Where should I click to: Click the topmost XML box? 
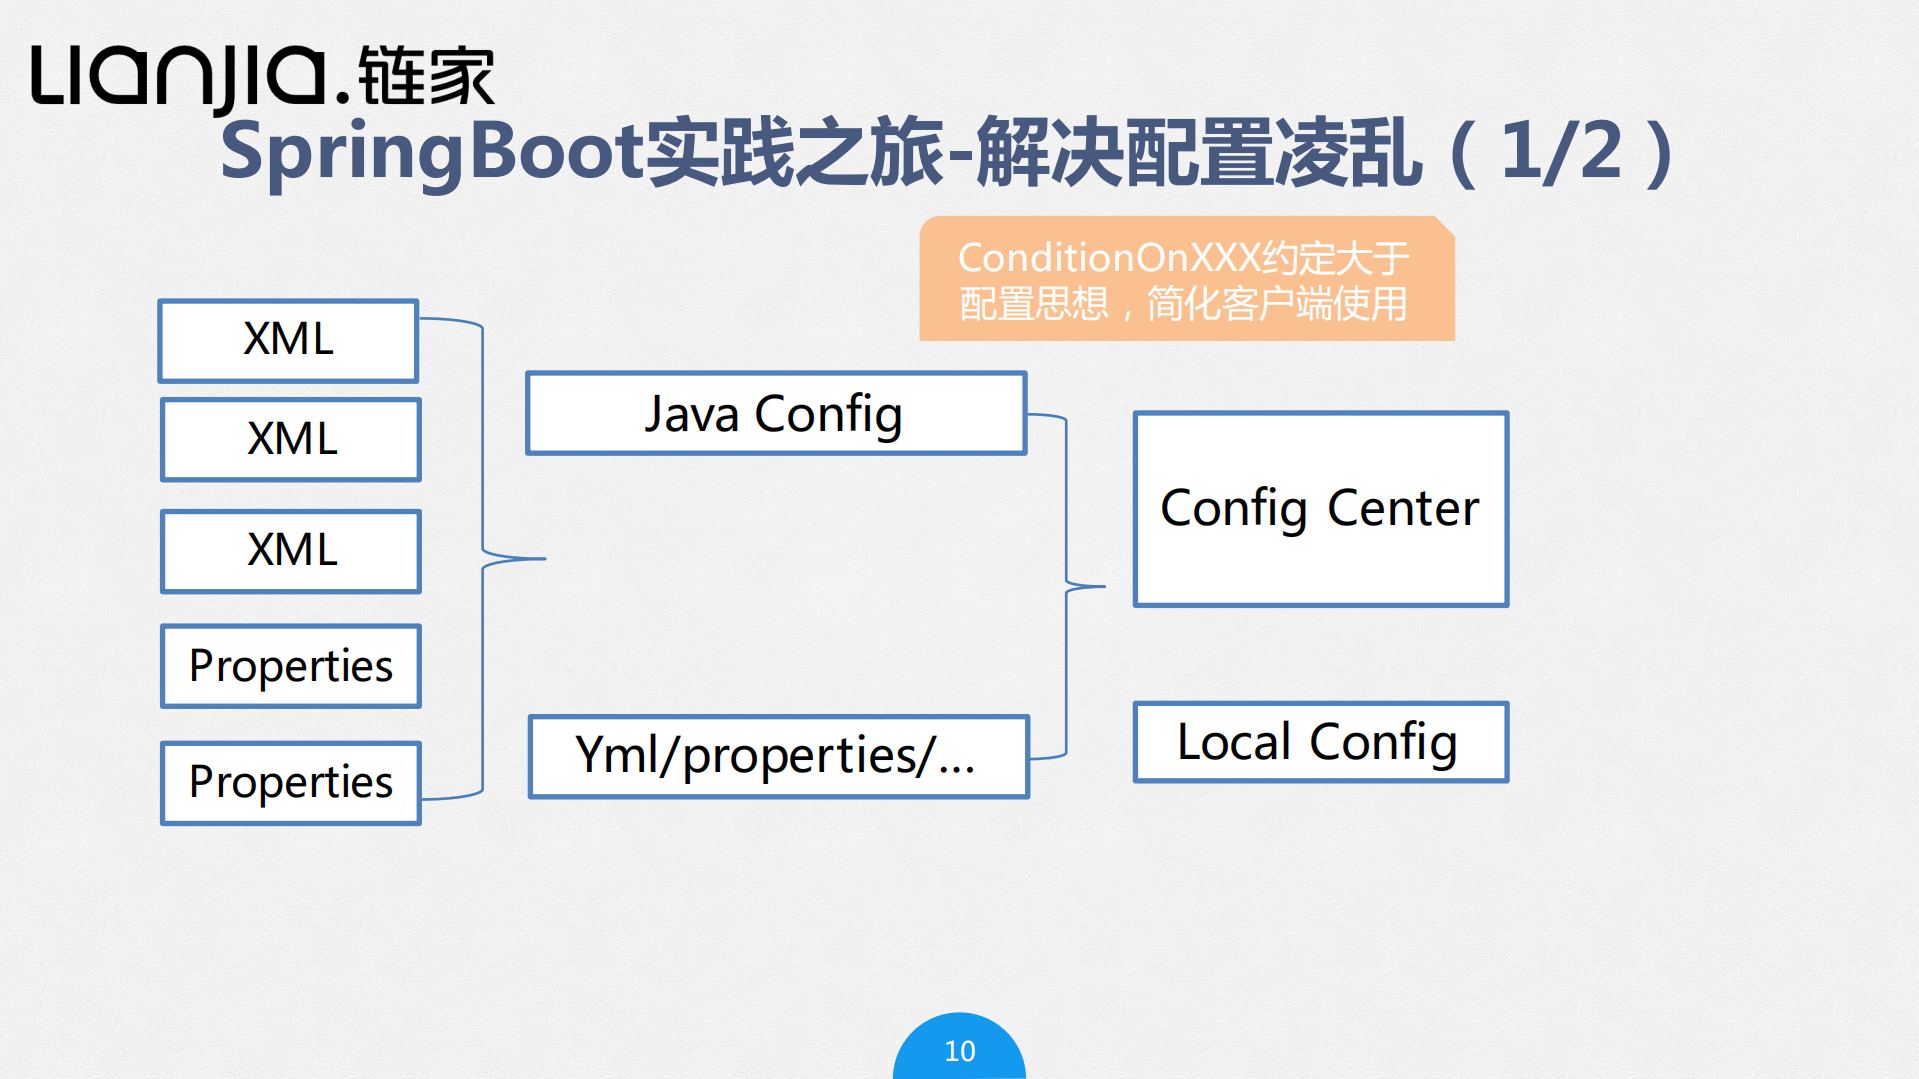click(288, 340)
